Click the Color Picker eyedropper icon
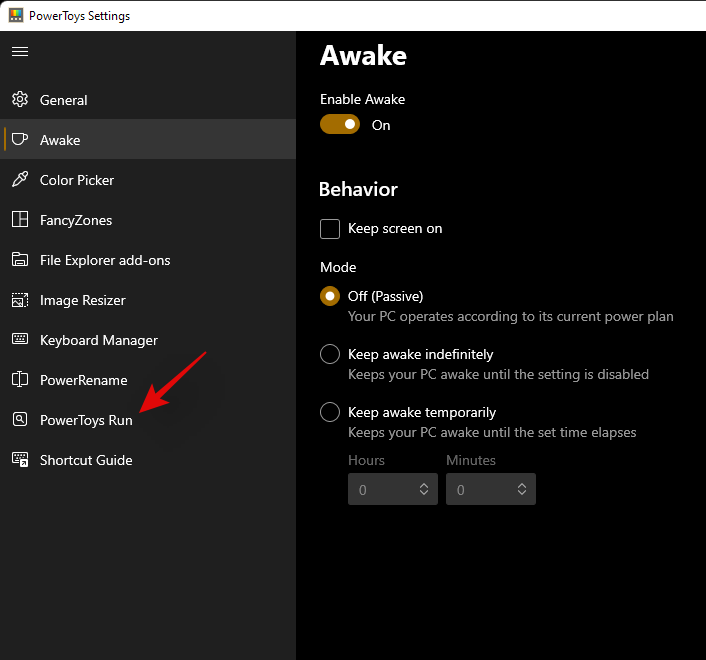 [x=20, y=180]
